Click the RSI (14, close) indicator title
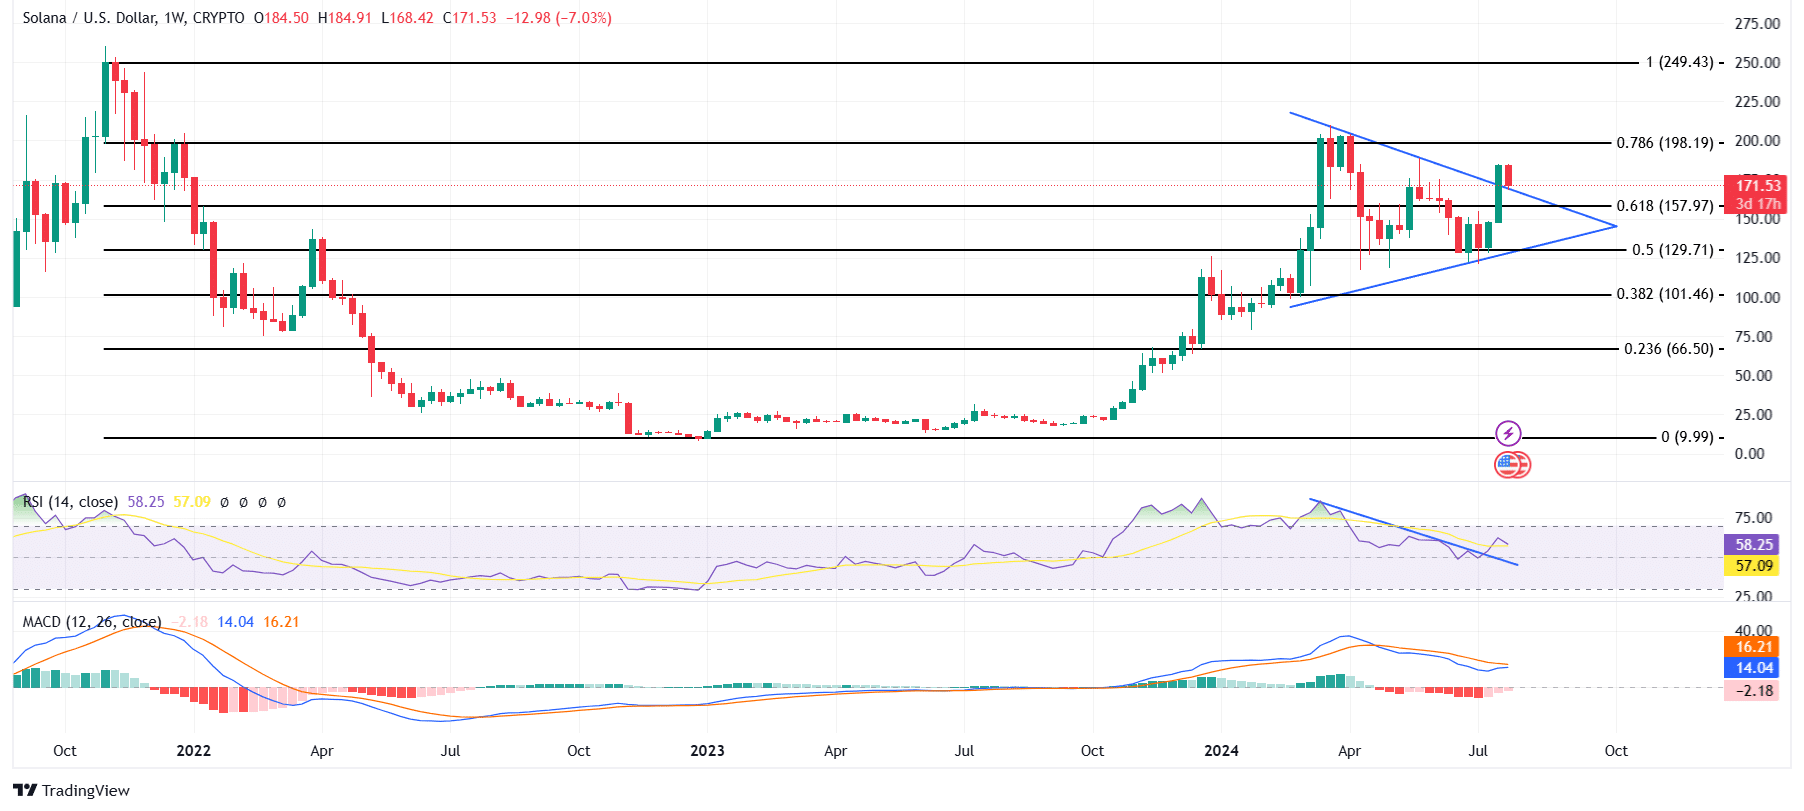 pos(70,502)
